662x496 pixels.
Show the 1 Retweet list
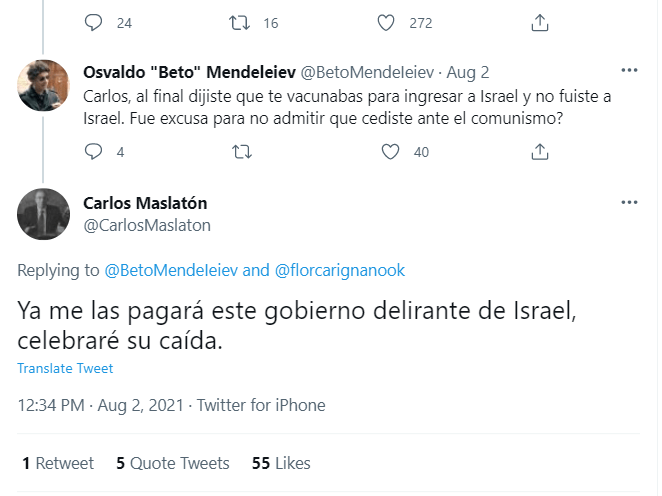click(x=58, y=463)
